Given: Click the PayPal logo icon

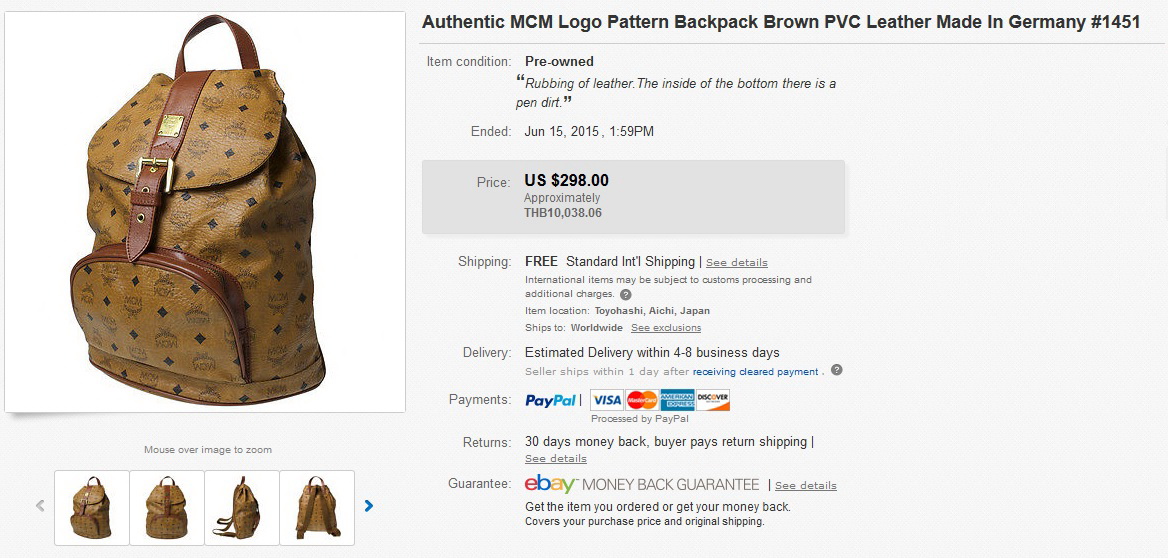Looking at the screenshot, I should click(551, 400).
